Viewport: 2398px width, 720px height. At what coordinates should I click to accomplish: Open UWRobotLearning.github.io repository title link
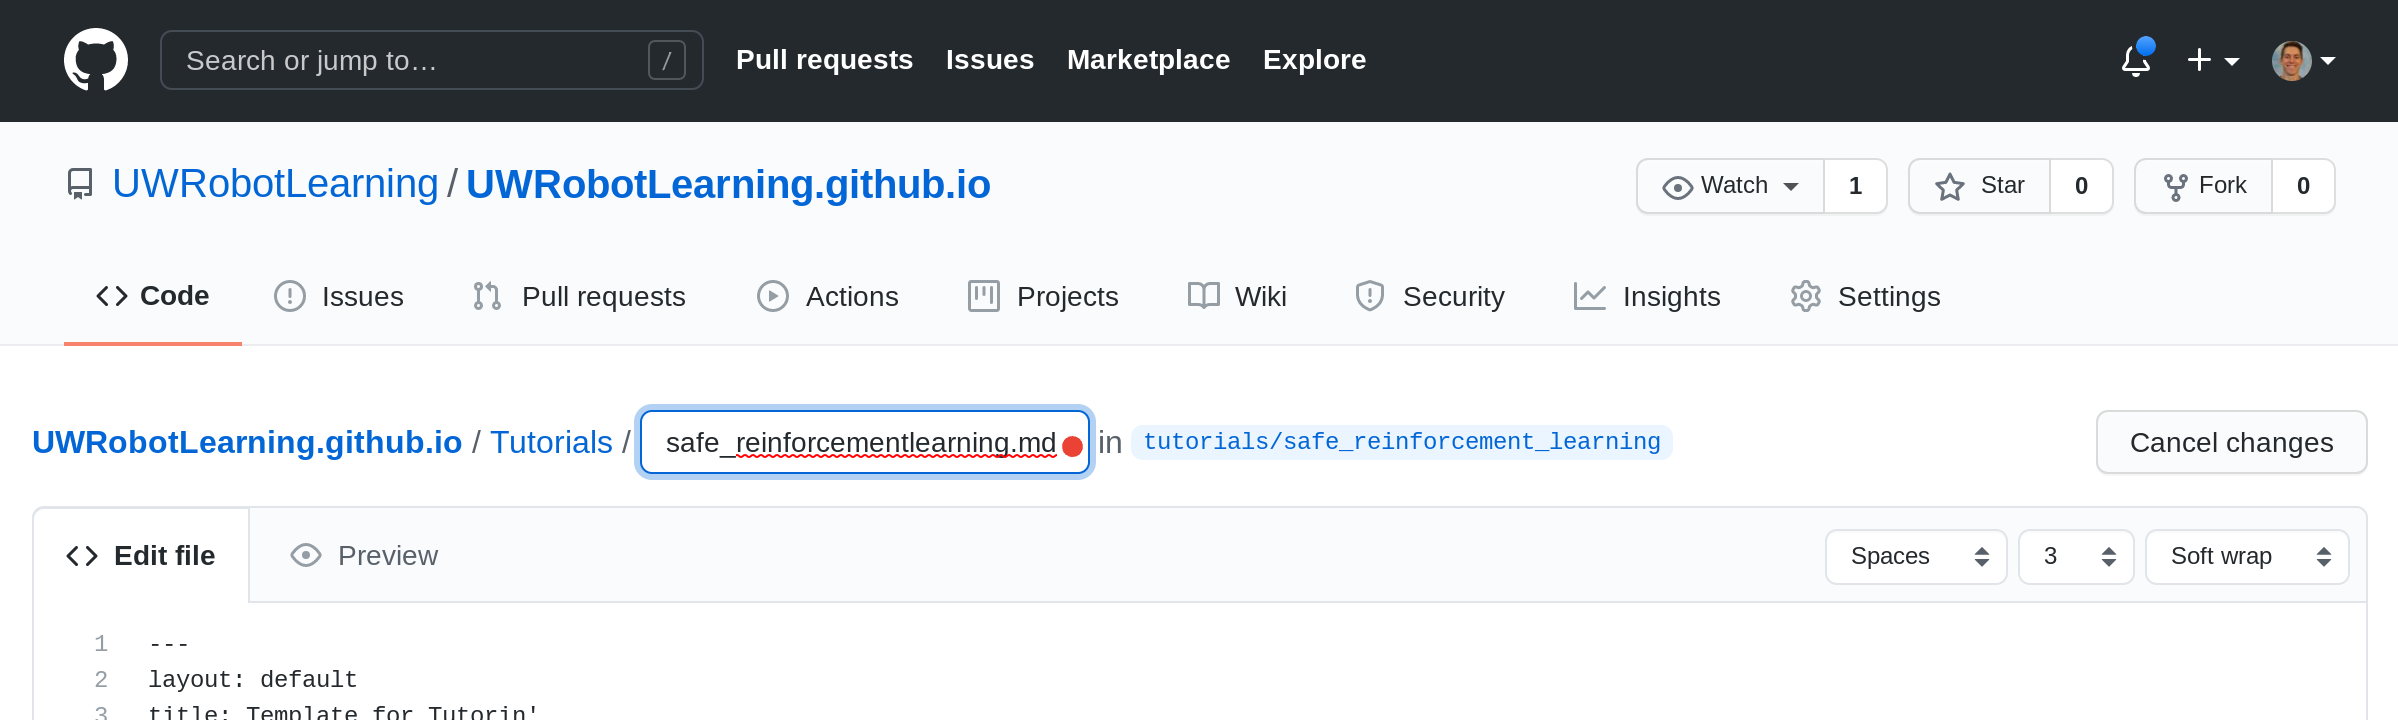tap(728, 184)
